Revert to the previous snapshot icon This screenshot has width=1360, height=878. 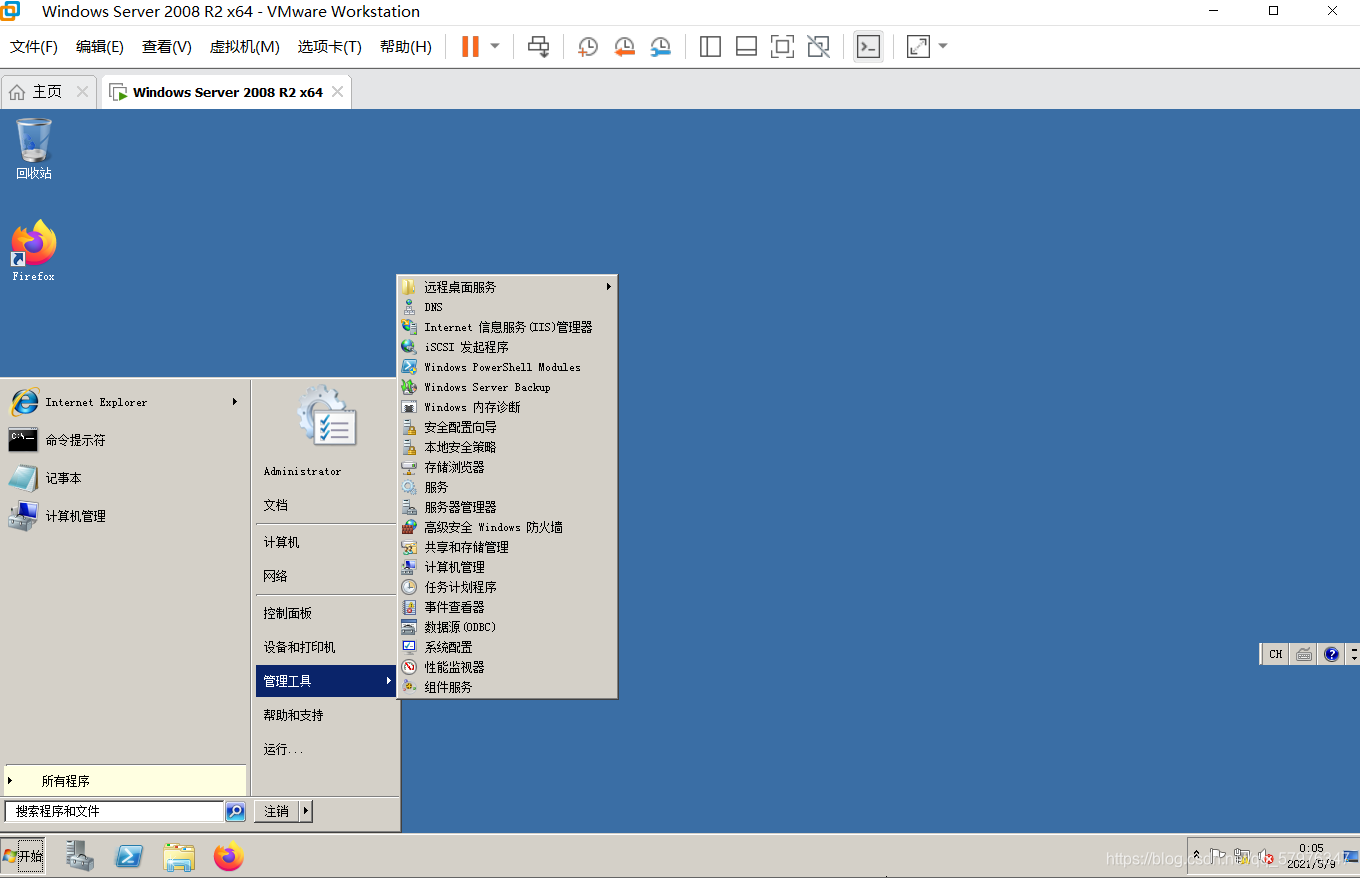pyautogui.click(x=624, y=47)
